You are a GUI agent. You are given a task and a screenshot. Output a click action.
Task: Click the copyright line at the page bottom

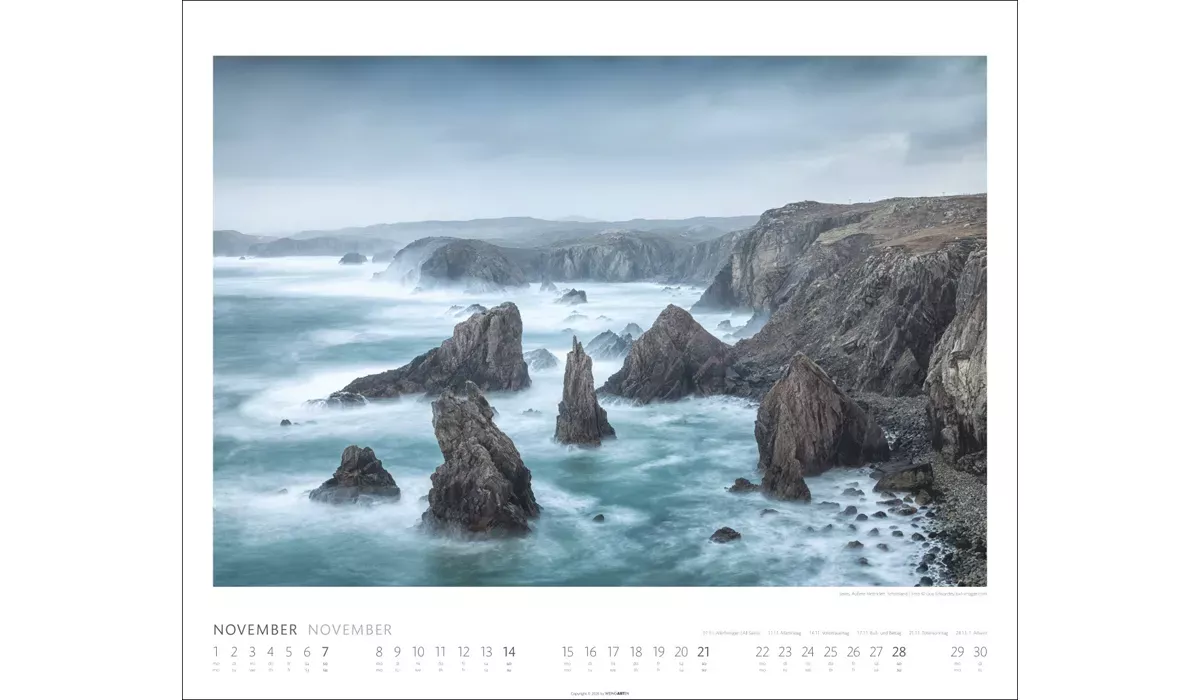click(x=600, y=693)
